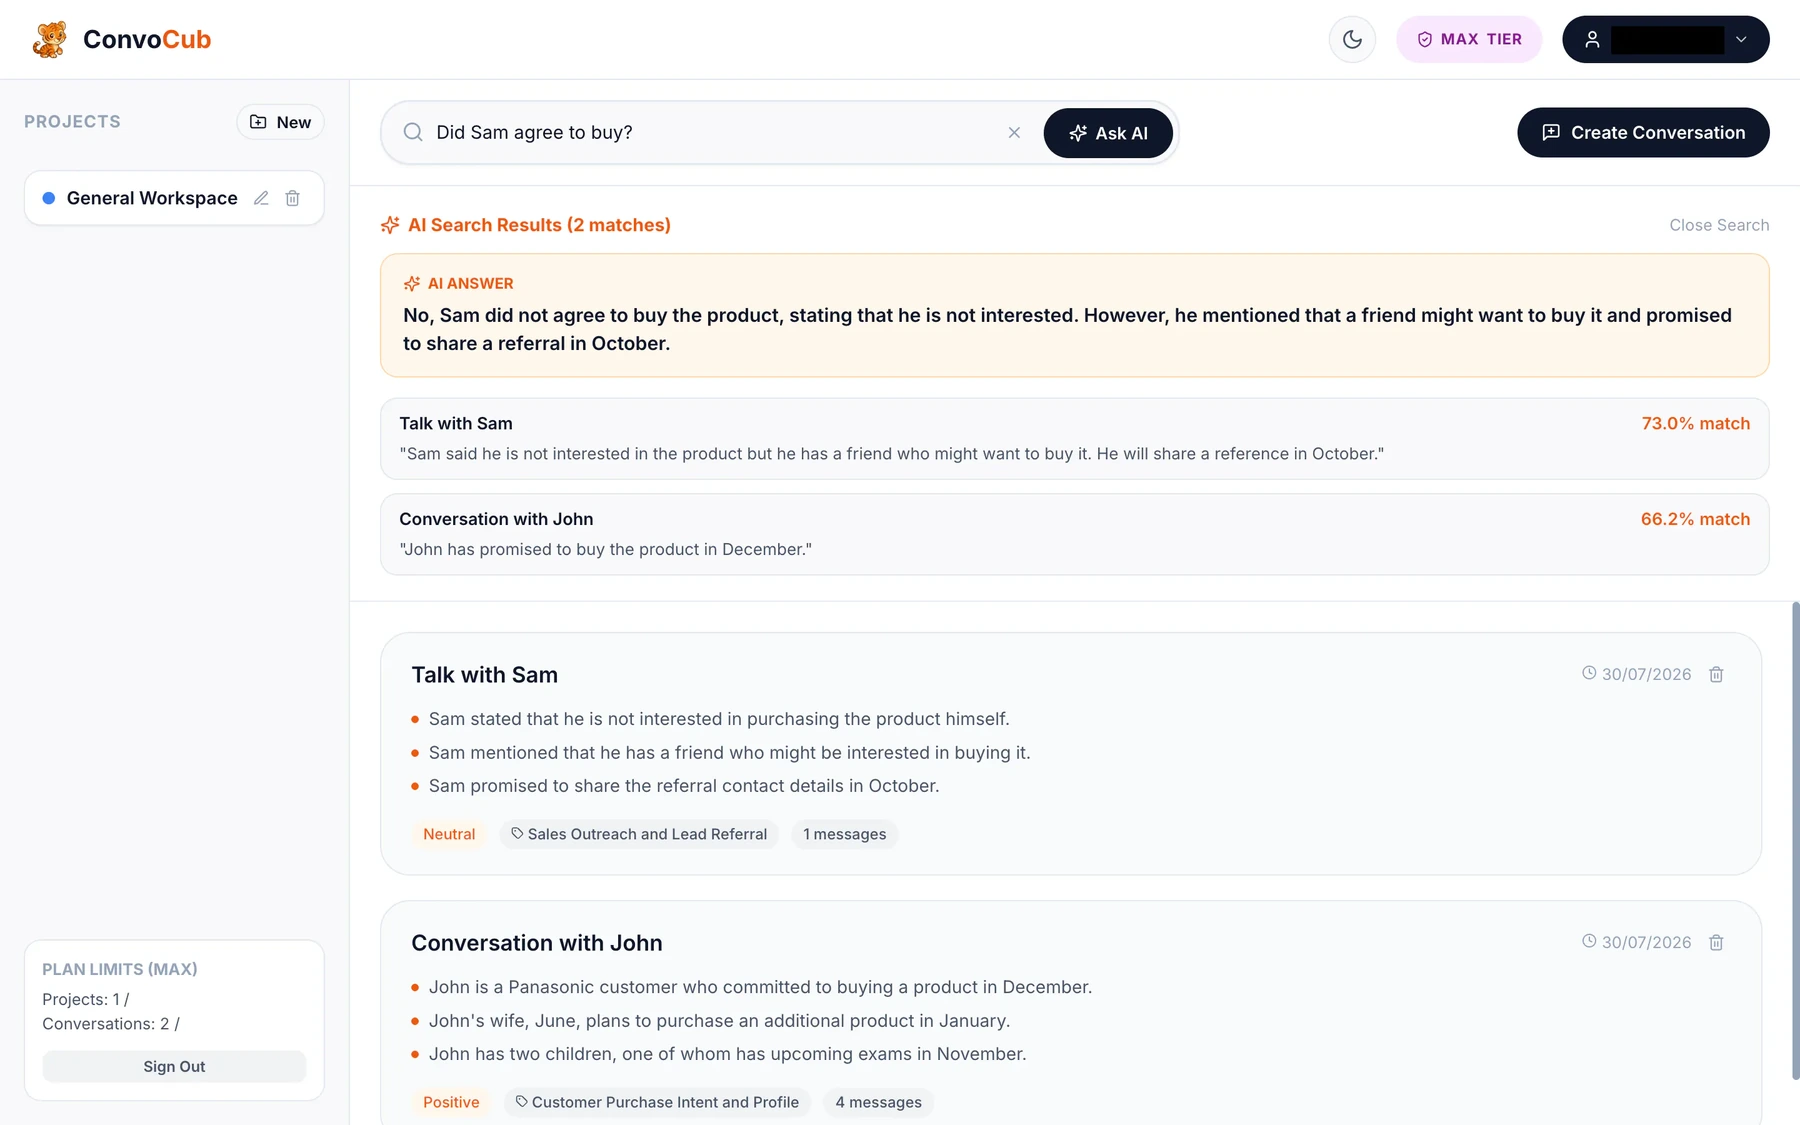Clear the search query with X icon
This screenshot has width=1800, height=1125.
point(1014,133)
